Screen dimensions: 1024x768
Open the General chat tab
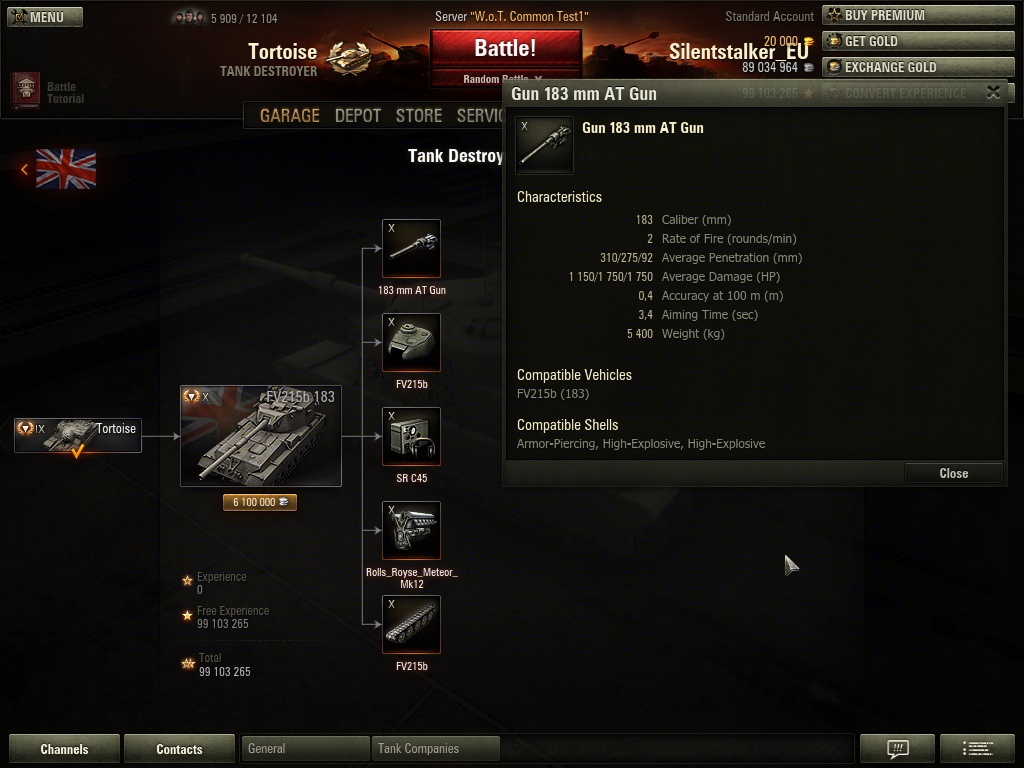(305, 748)
